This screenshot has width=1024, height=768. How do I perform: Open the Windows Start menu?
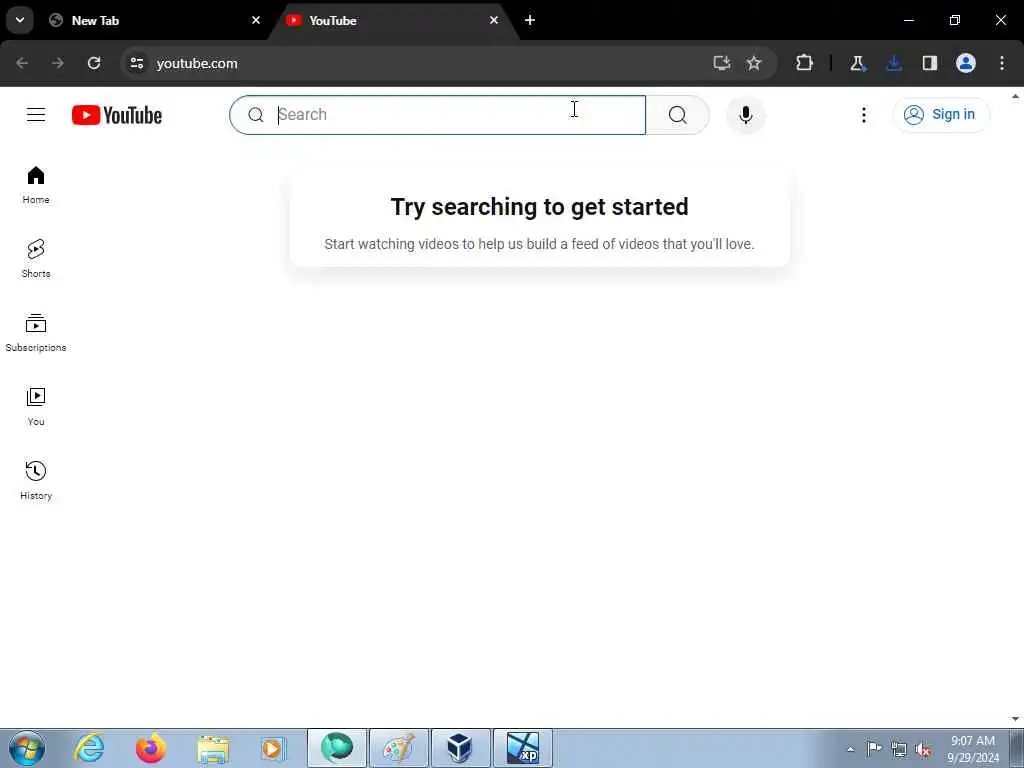[x=27, y=748]
